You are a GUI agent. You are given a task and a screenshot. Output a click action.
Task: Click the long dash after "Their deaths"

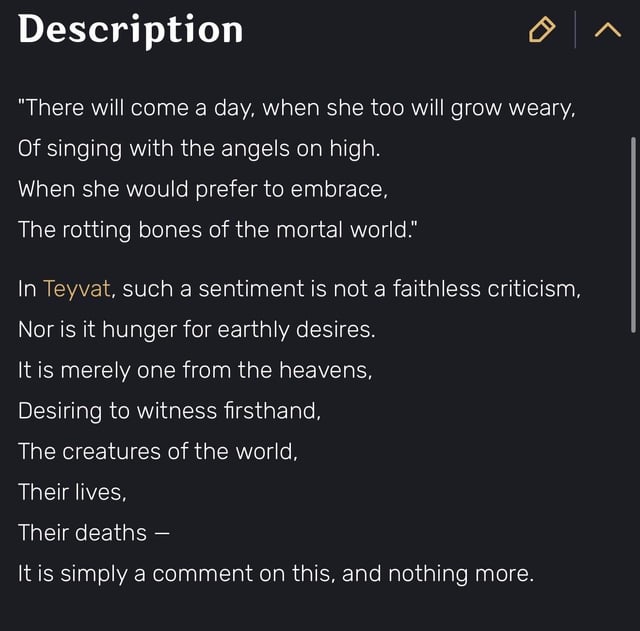(162, 534)
